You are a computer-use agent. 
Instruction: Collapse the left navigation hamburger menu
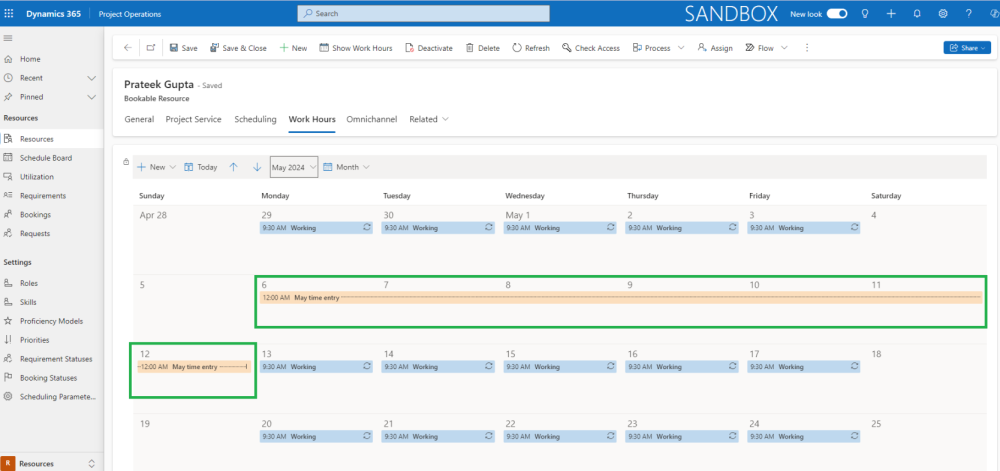pyautogui.click(x=9, y=38)
